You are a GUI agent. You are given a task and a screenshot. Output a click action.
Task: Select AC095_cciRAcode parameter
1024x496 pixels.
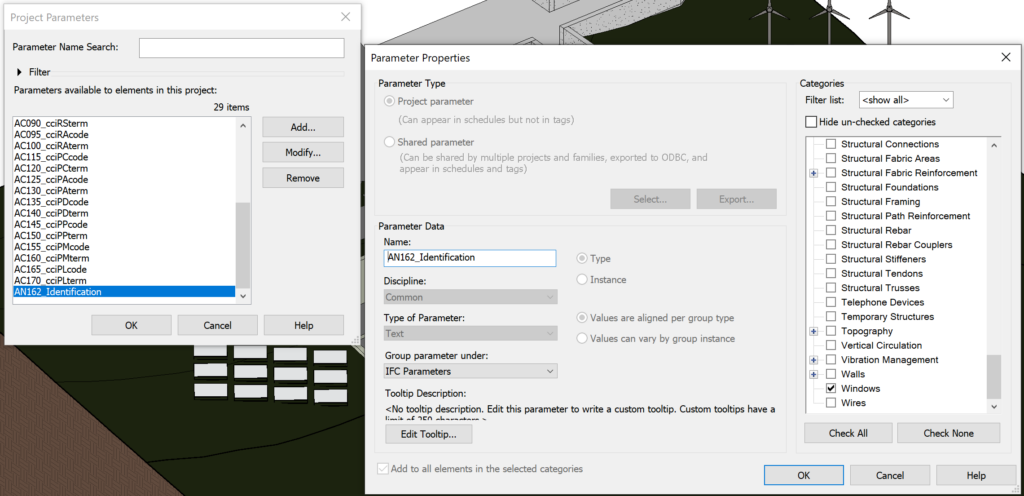[124, 134]
